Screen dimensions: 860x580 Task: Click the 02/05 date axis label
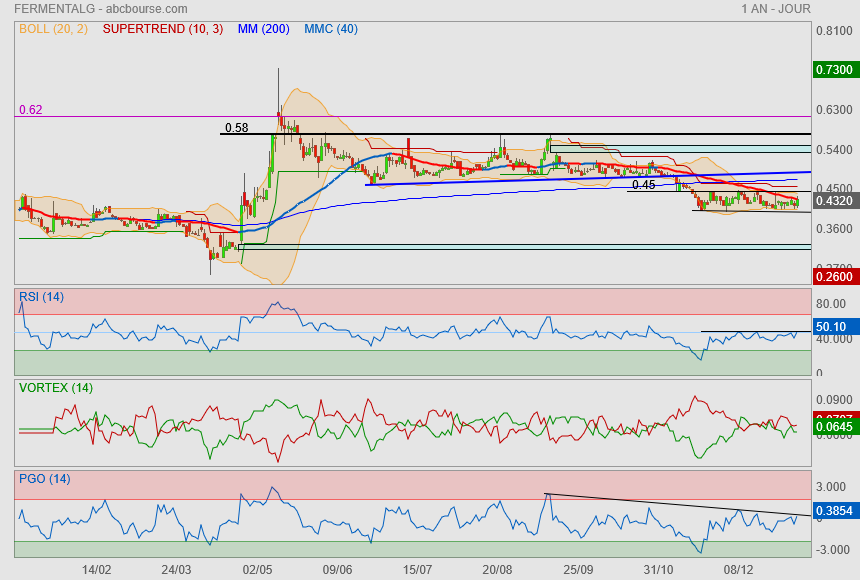click(x=257, y=570)
